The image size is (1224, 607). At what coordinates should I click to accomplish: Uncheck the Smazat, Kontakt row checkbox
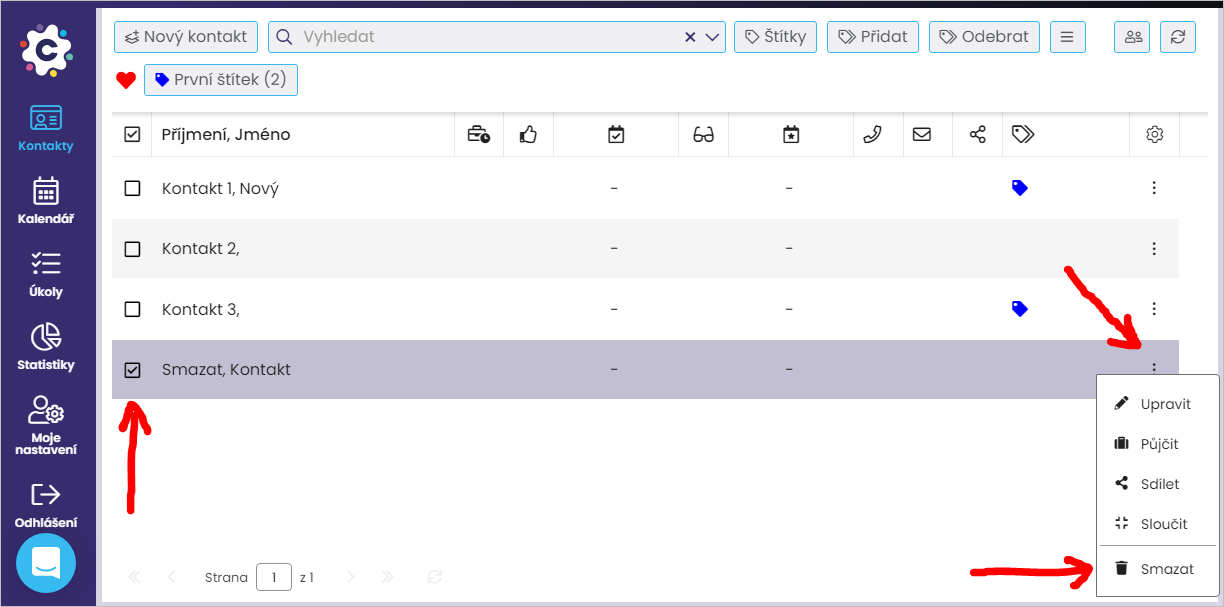132,370
